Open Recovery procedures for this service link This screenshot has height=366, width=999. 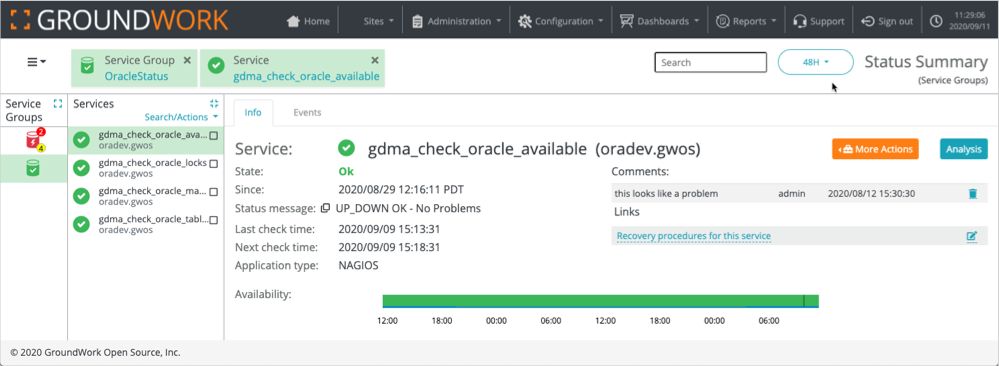[x=694, y=236]
